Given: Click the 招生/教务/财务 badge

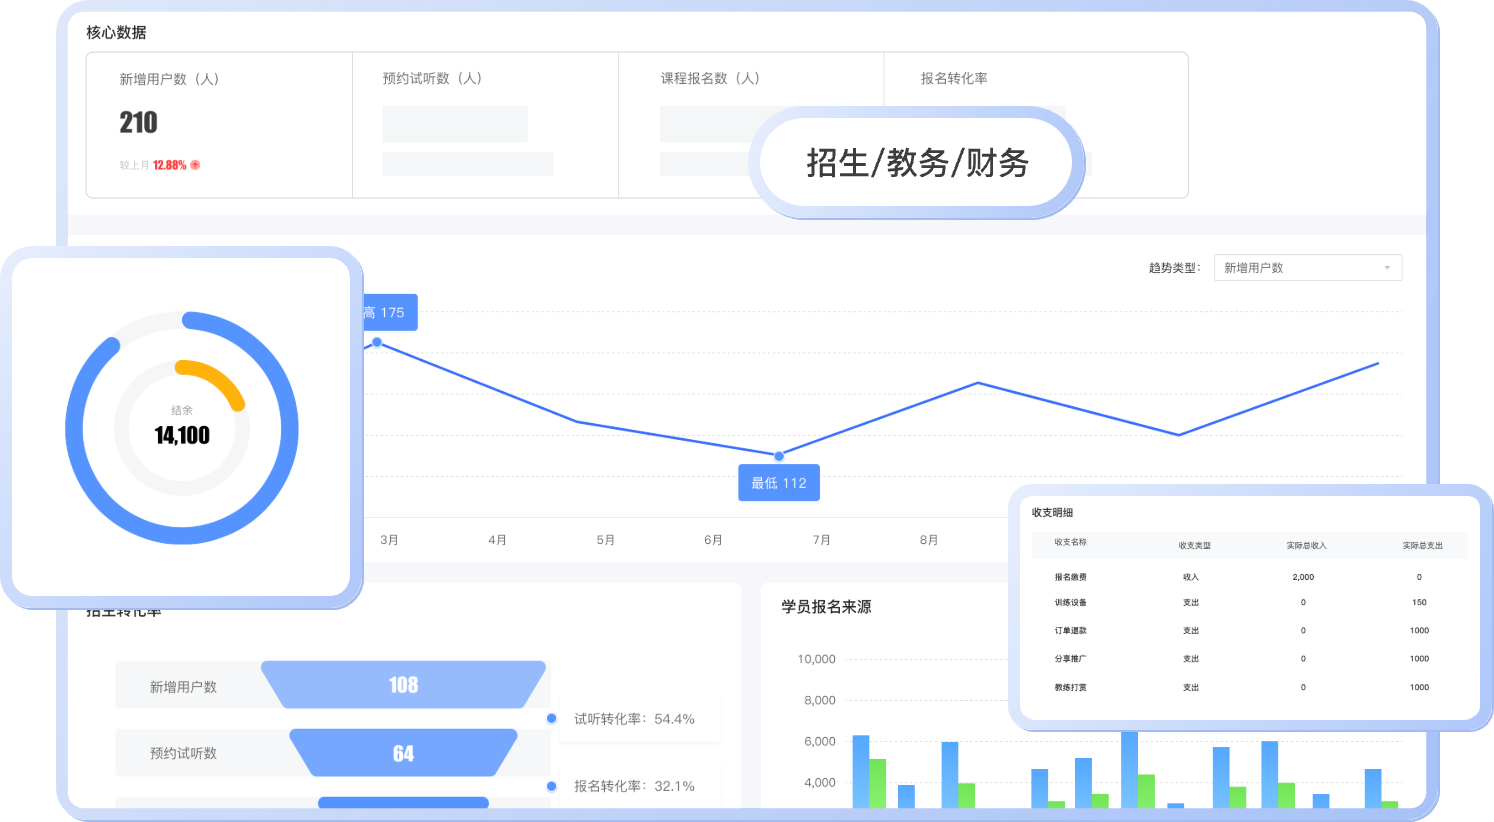Looking at the screenshot, I should click(x=916, y=163).
